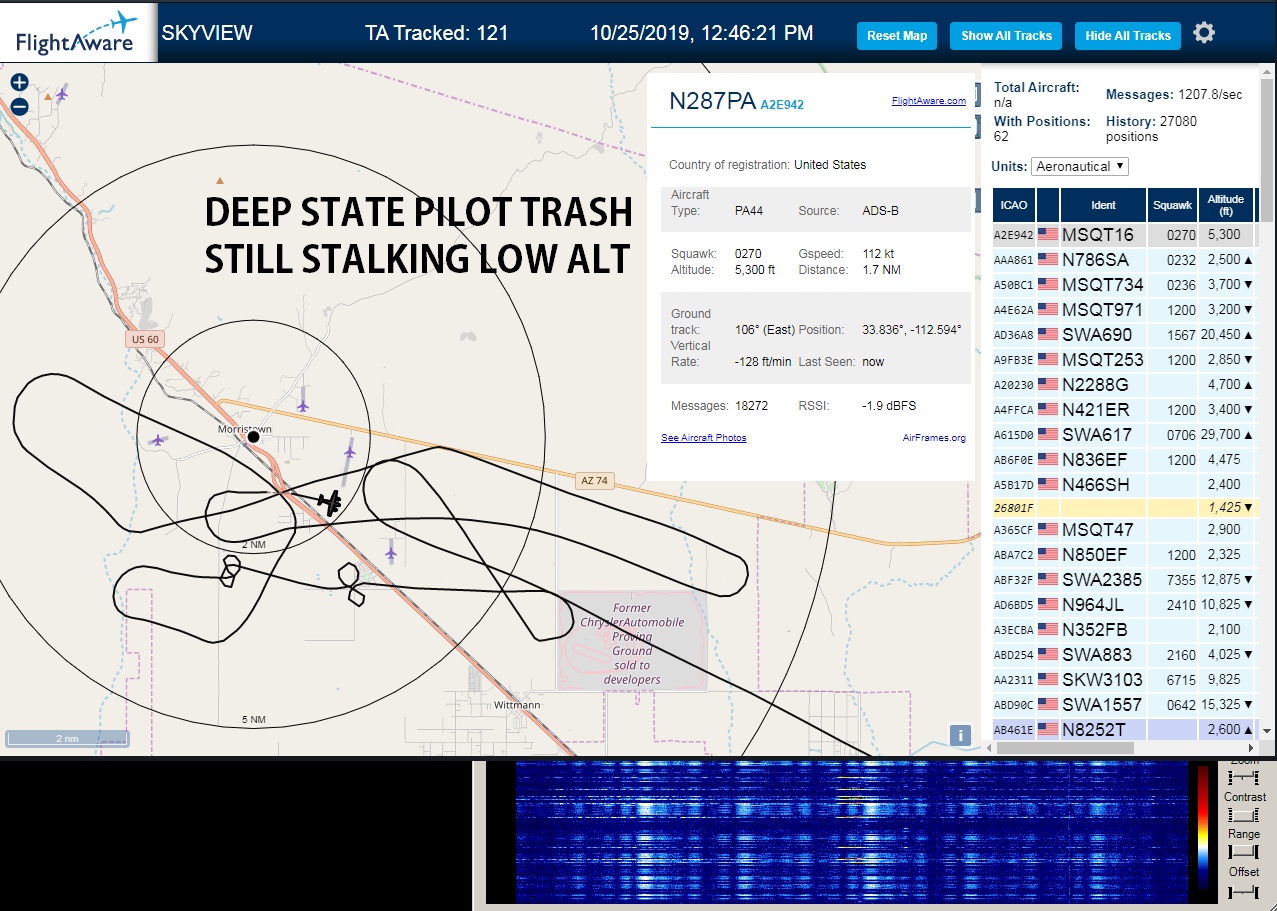
Task: Click the Wittmann town label on map
Action: 517,705
